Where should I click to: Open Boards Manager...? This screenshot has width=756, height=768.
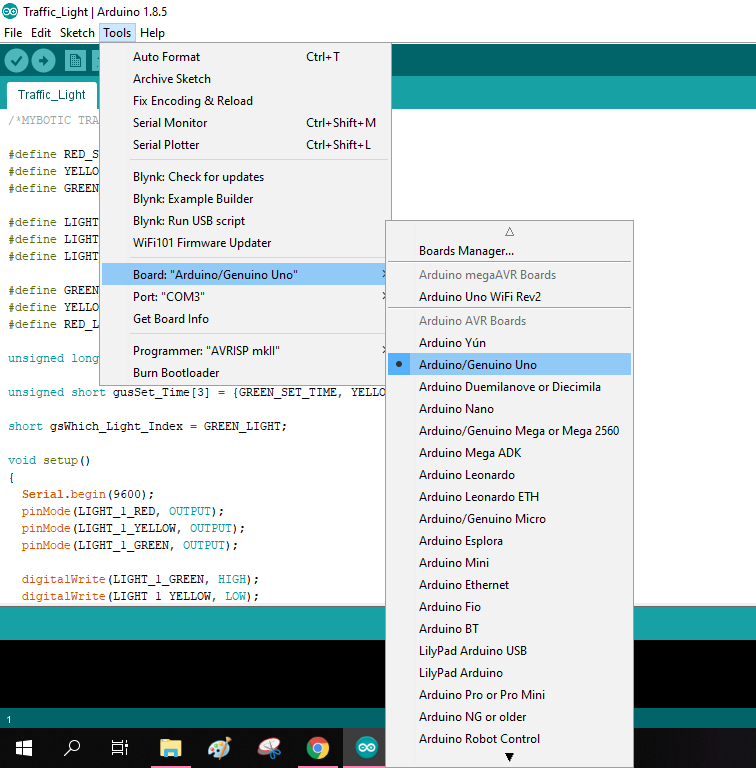509,251
